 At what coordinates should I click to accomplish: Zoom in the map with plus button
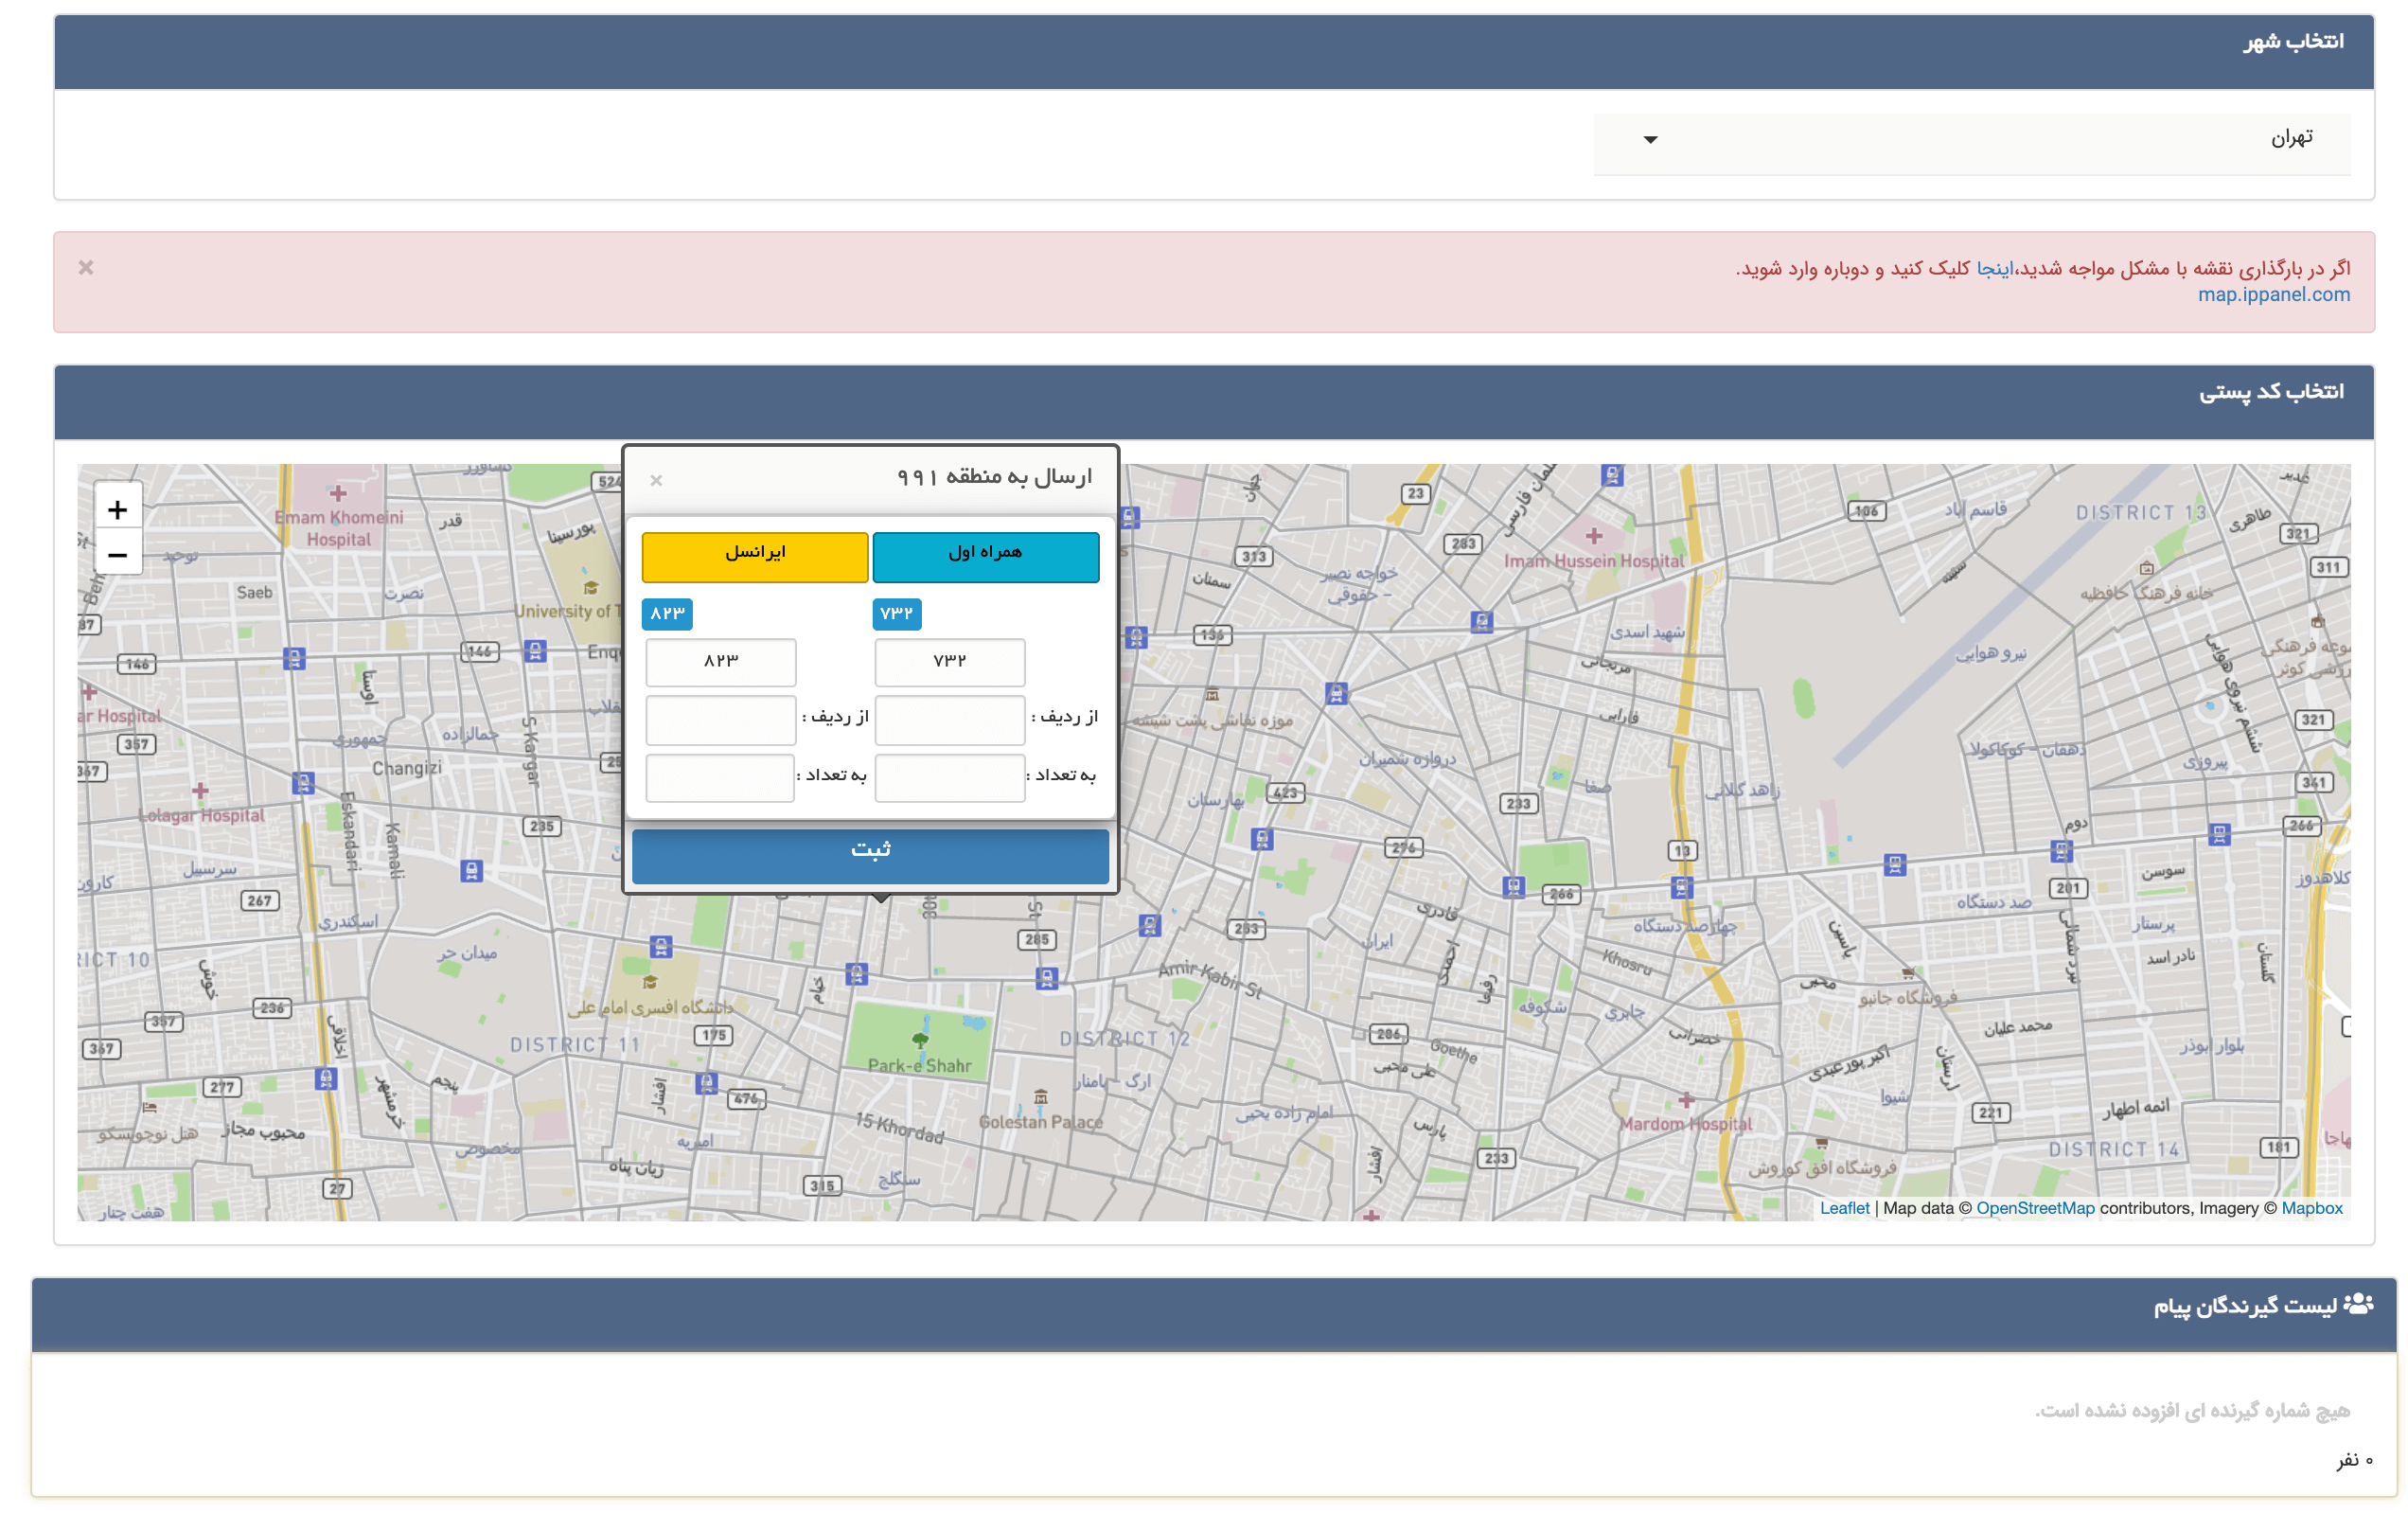pyautogui.click(x=117, y=510)
